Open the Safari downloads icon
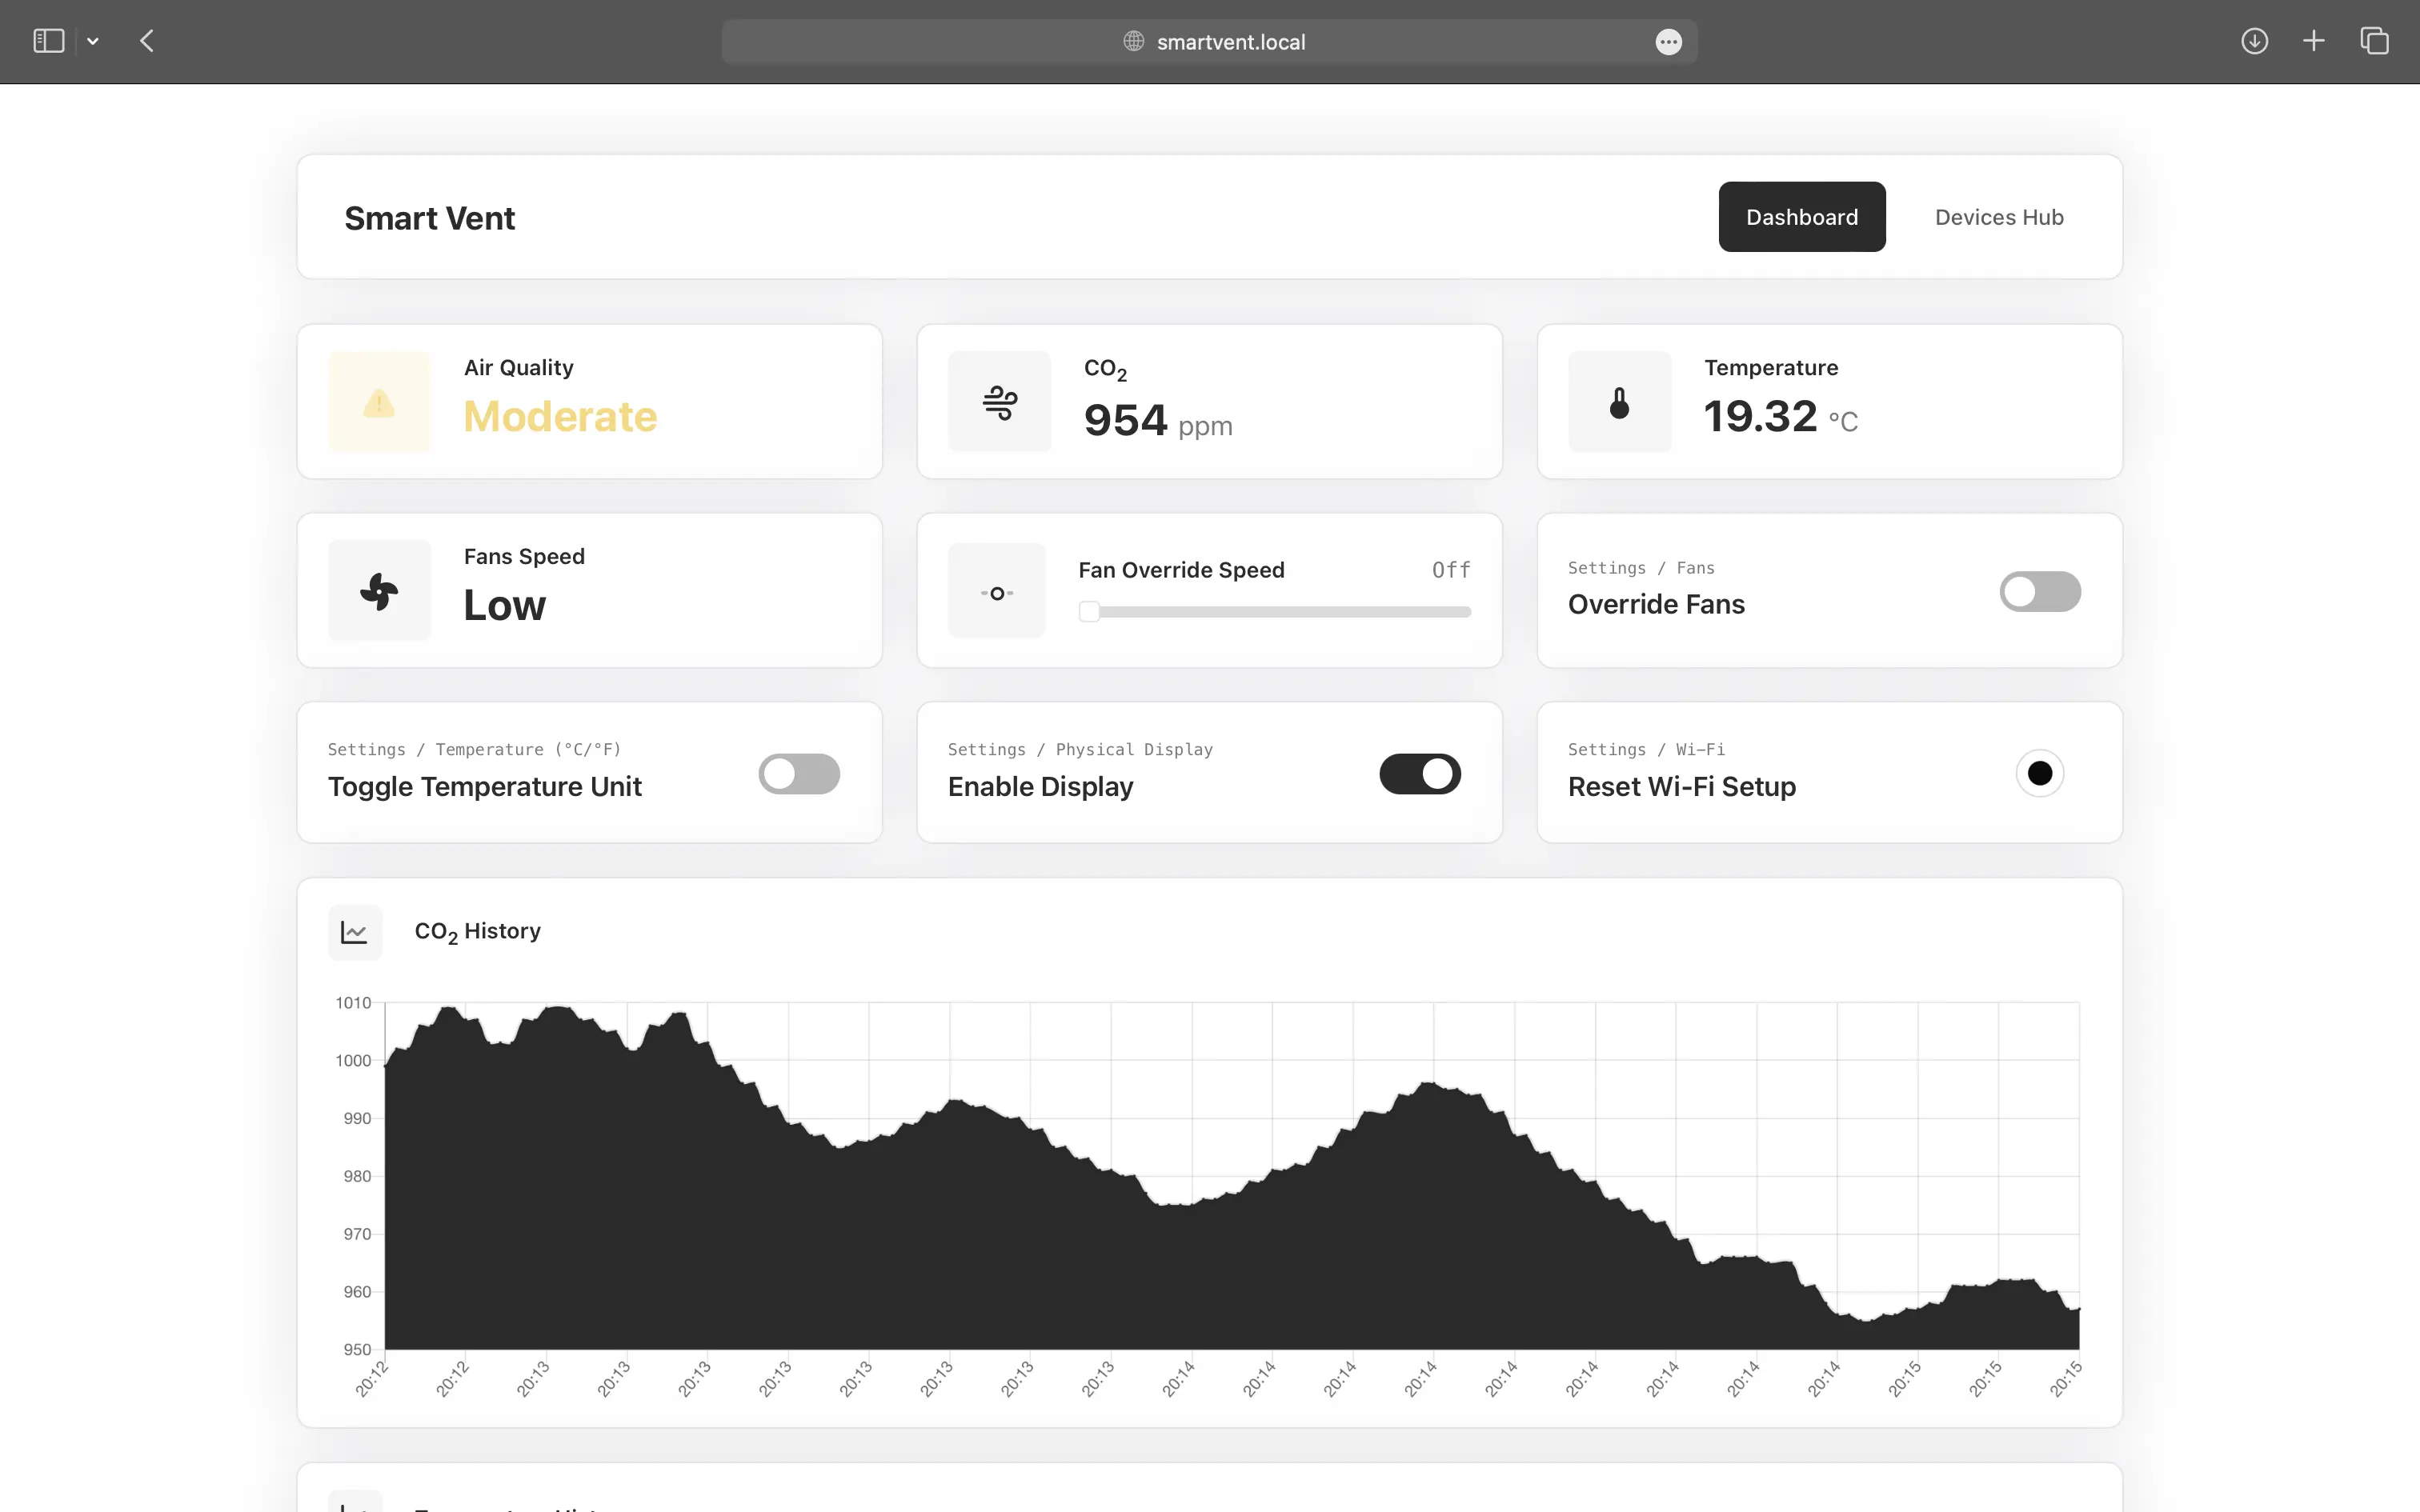2420x1512 pixels. tap(2254, 41)
